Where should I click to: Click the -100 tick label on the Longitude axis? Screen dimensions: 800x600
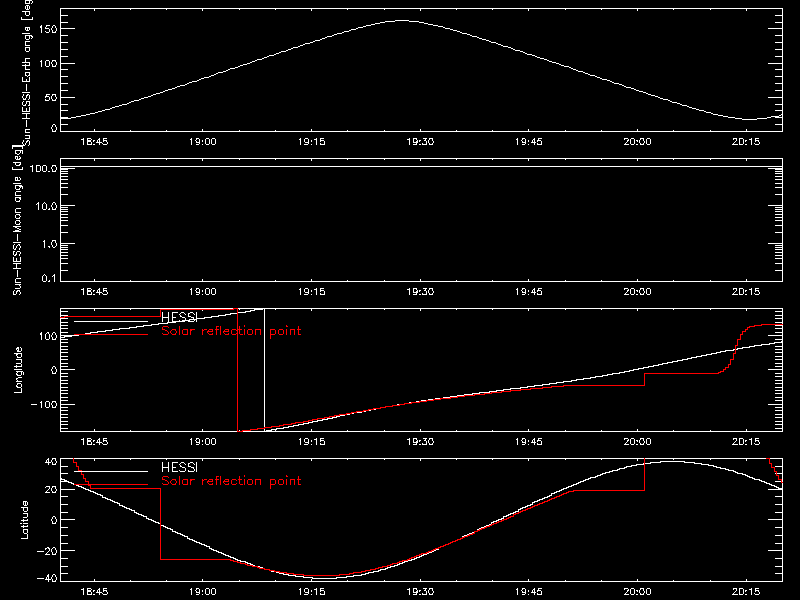[44, 404]
